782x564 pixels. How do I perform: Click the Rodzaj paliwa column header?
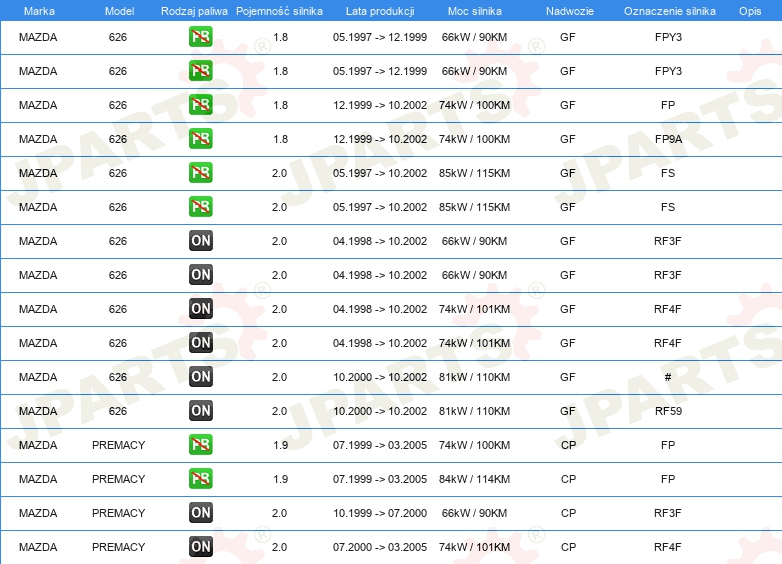[x=194, y=11]
